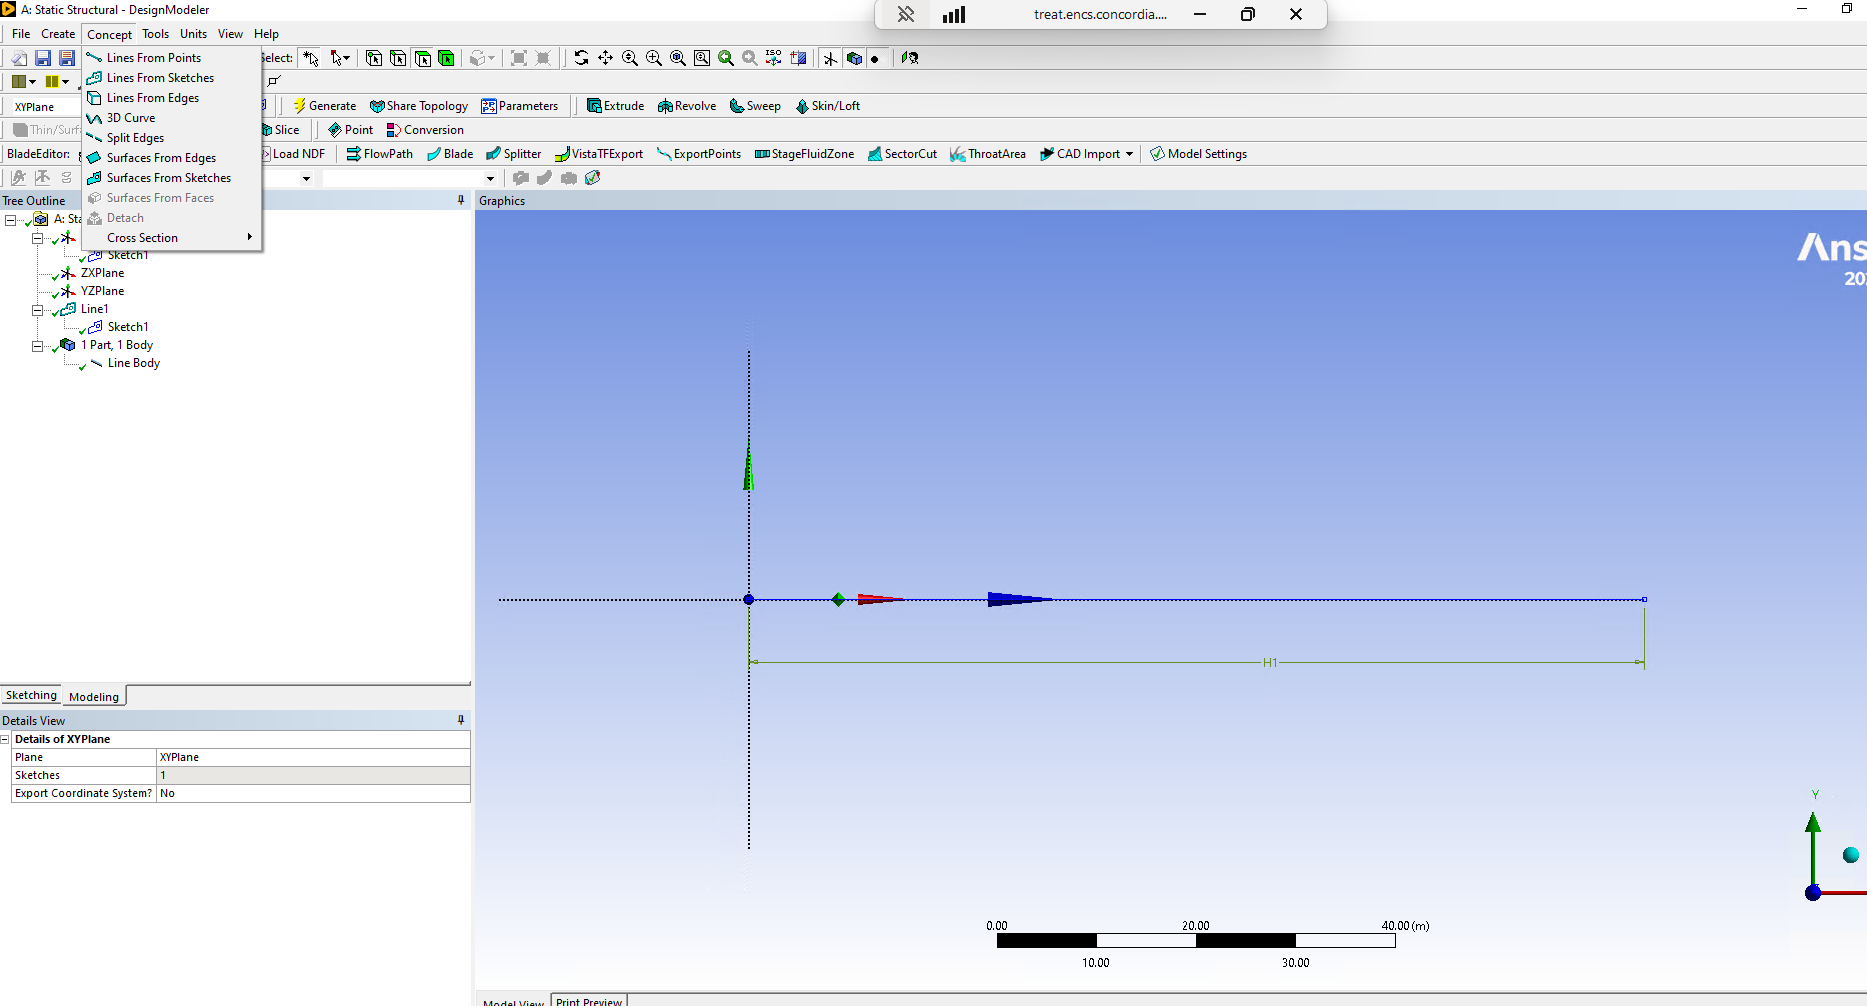Toggle the Edges selection filter

click(398, 58)
